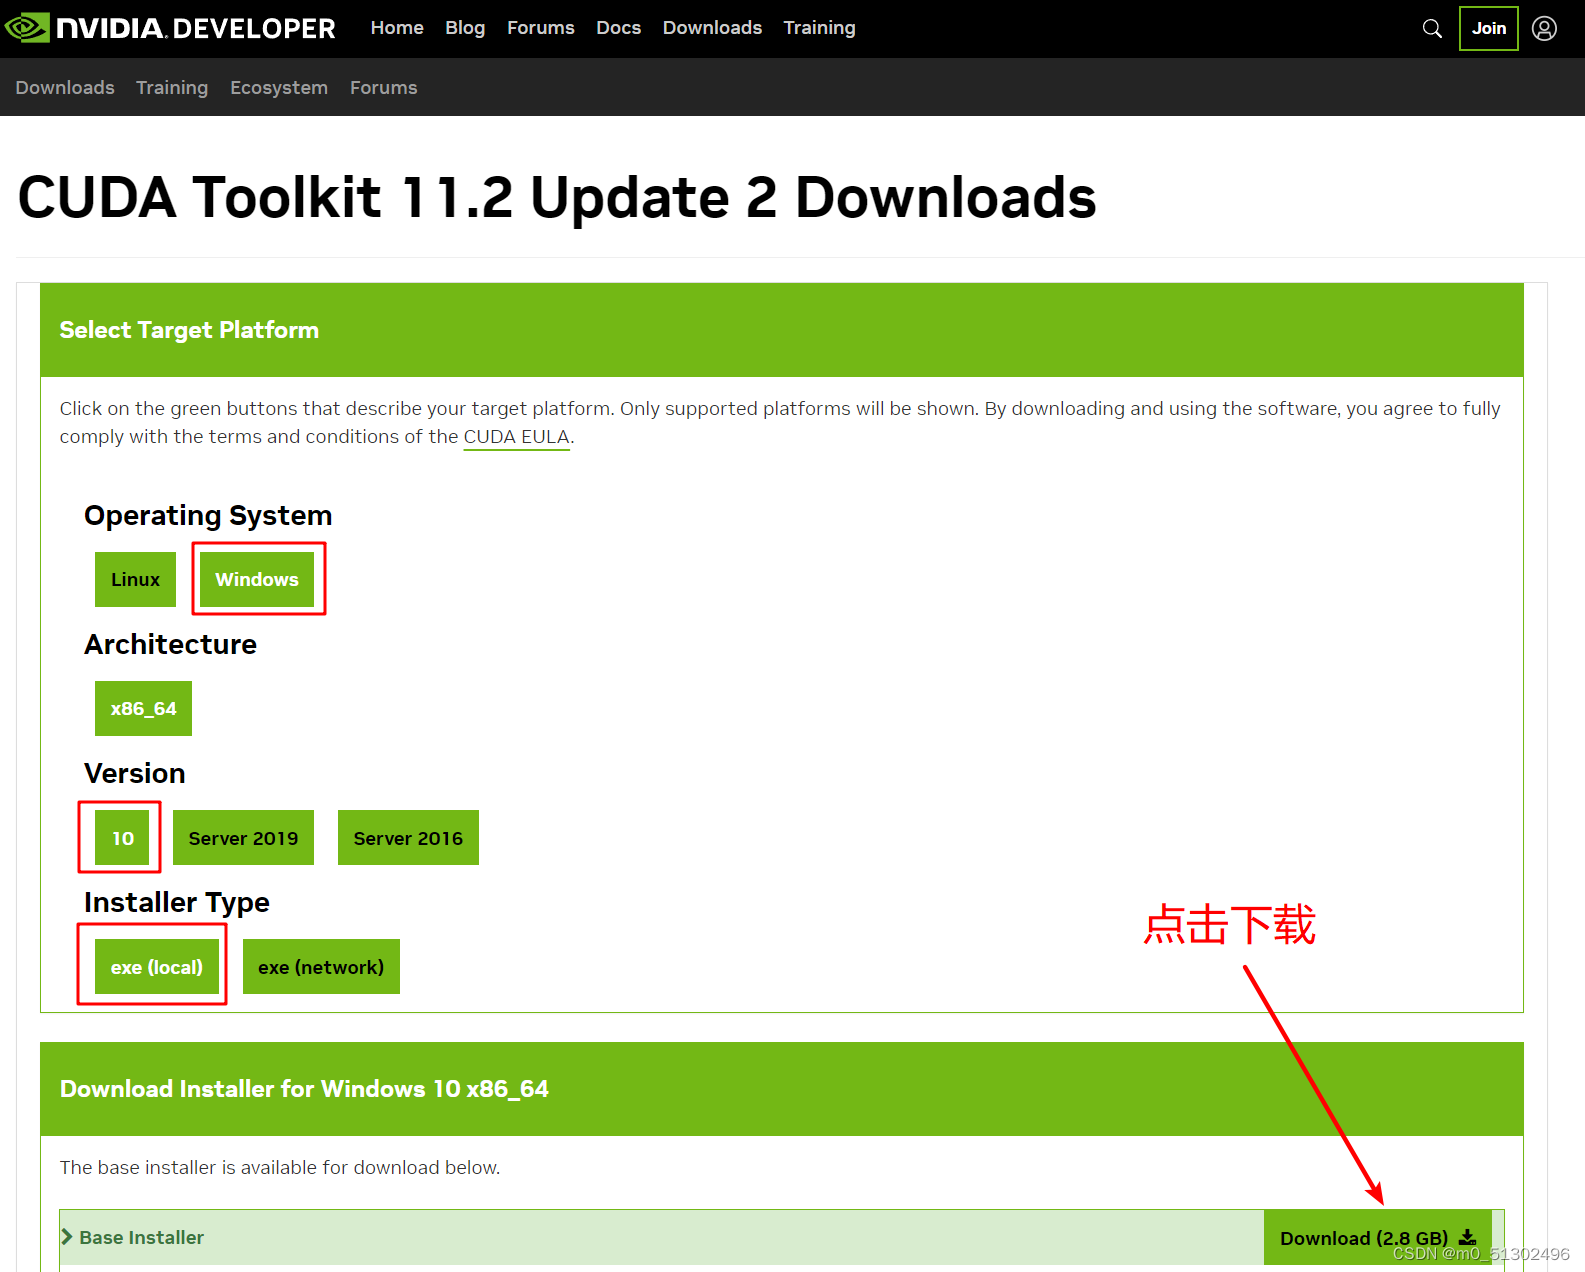Click the CUDA Toolkit 11.2 Update 2 title

pos(557,197)
